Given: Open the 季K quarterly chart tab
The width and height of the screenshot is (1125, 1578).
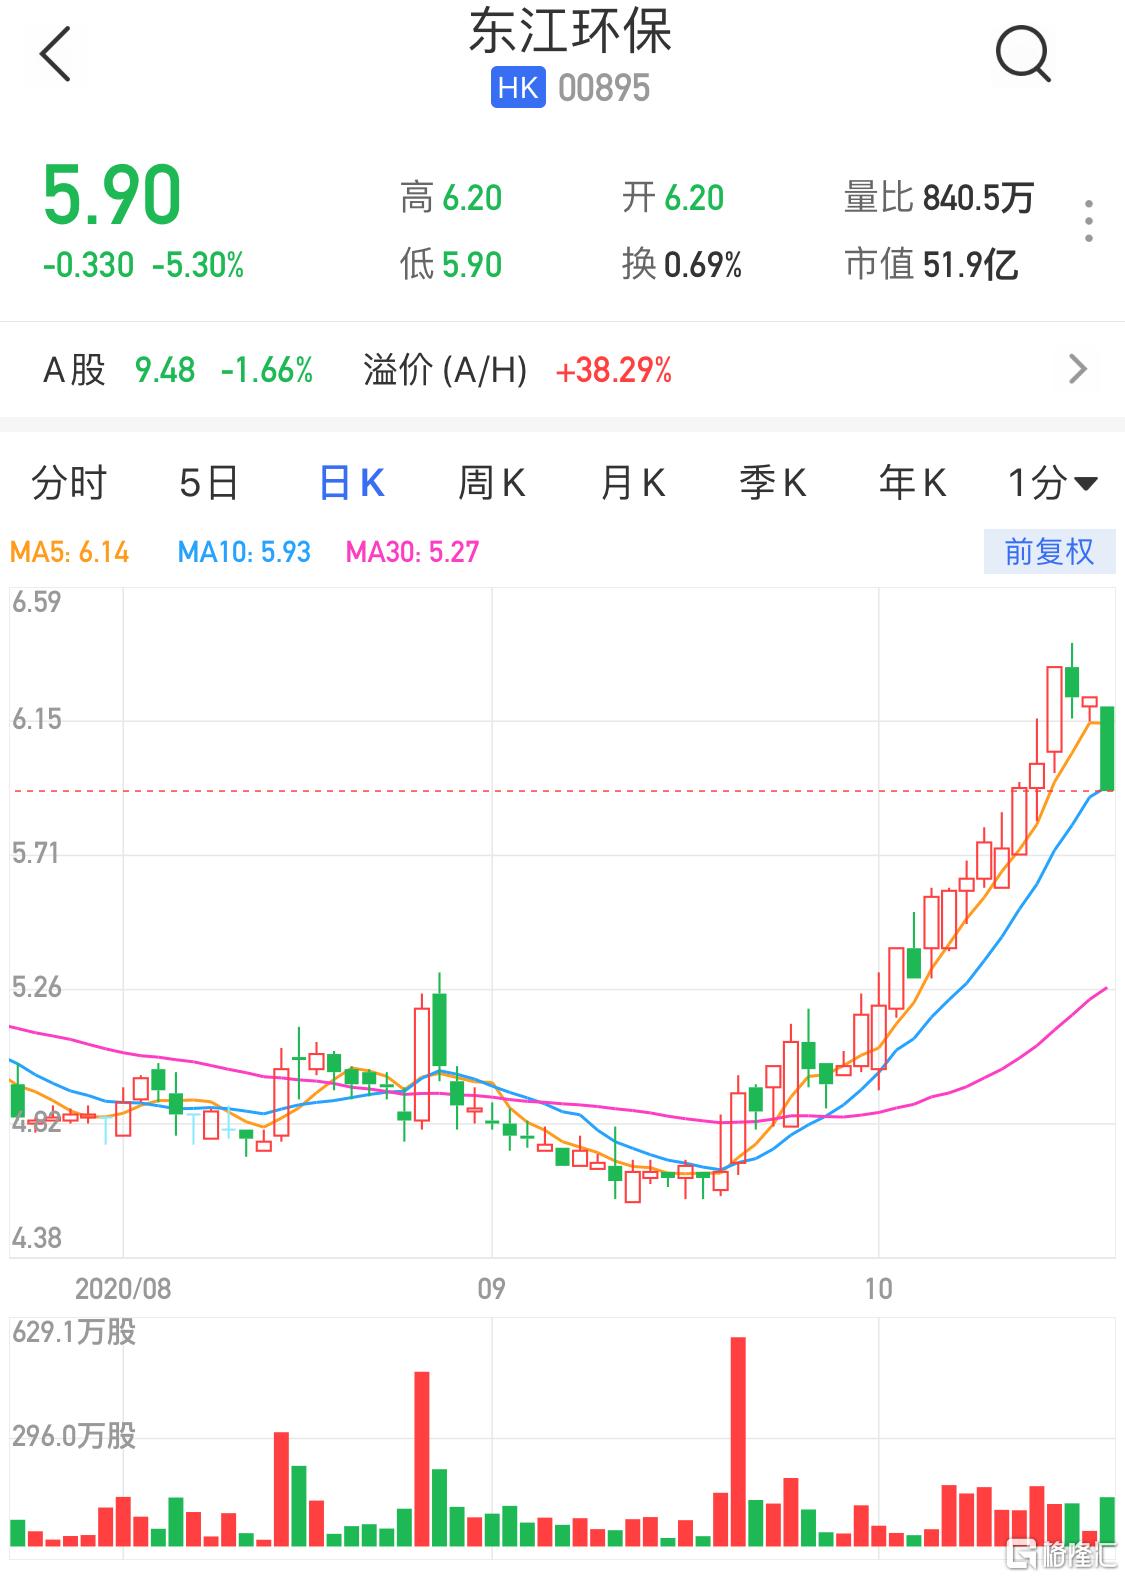Looking at the screenshot, I should pyautogui.click(x=772, y=484).
